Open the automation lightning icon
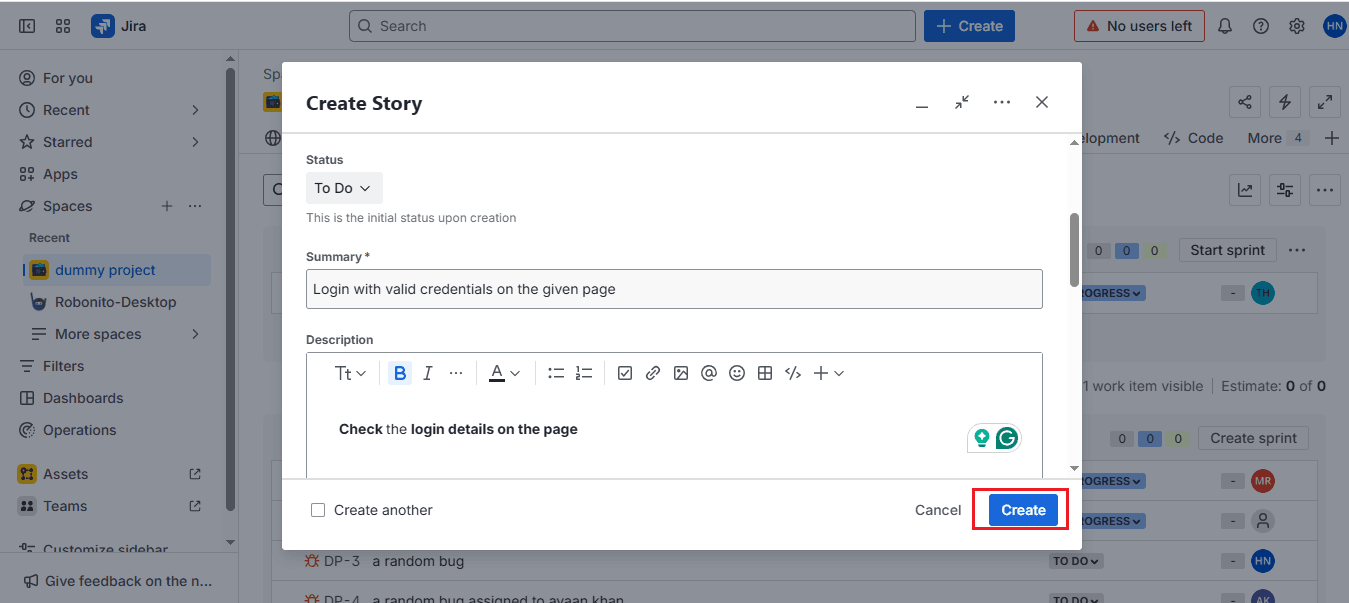 pyautogui.click(x=1285, y=102)
